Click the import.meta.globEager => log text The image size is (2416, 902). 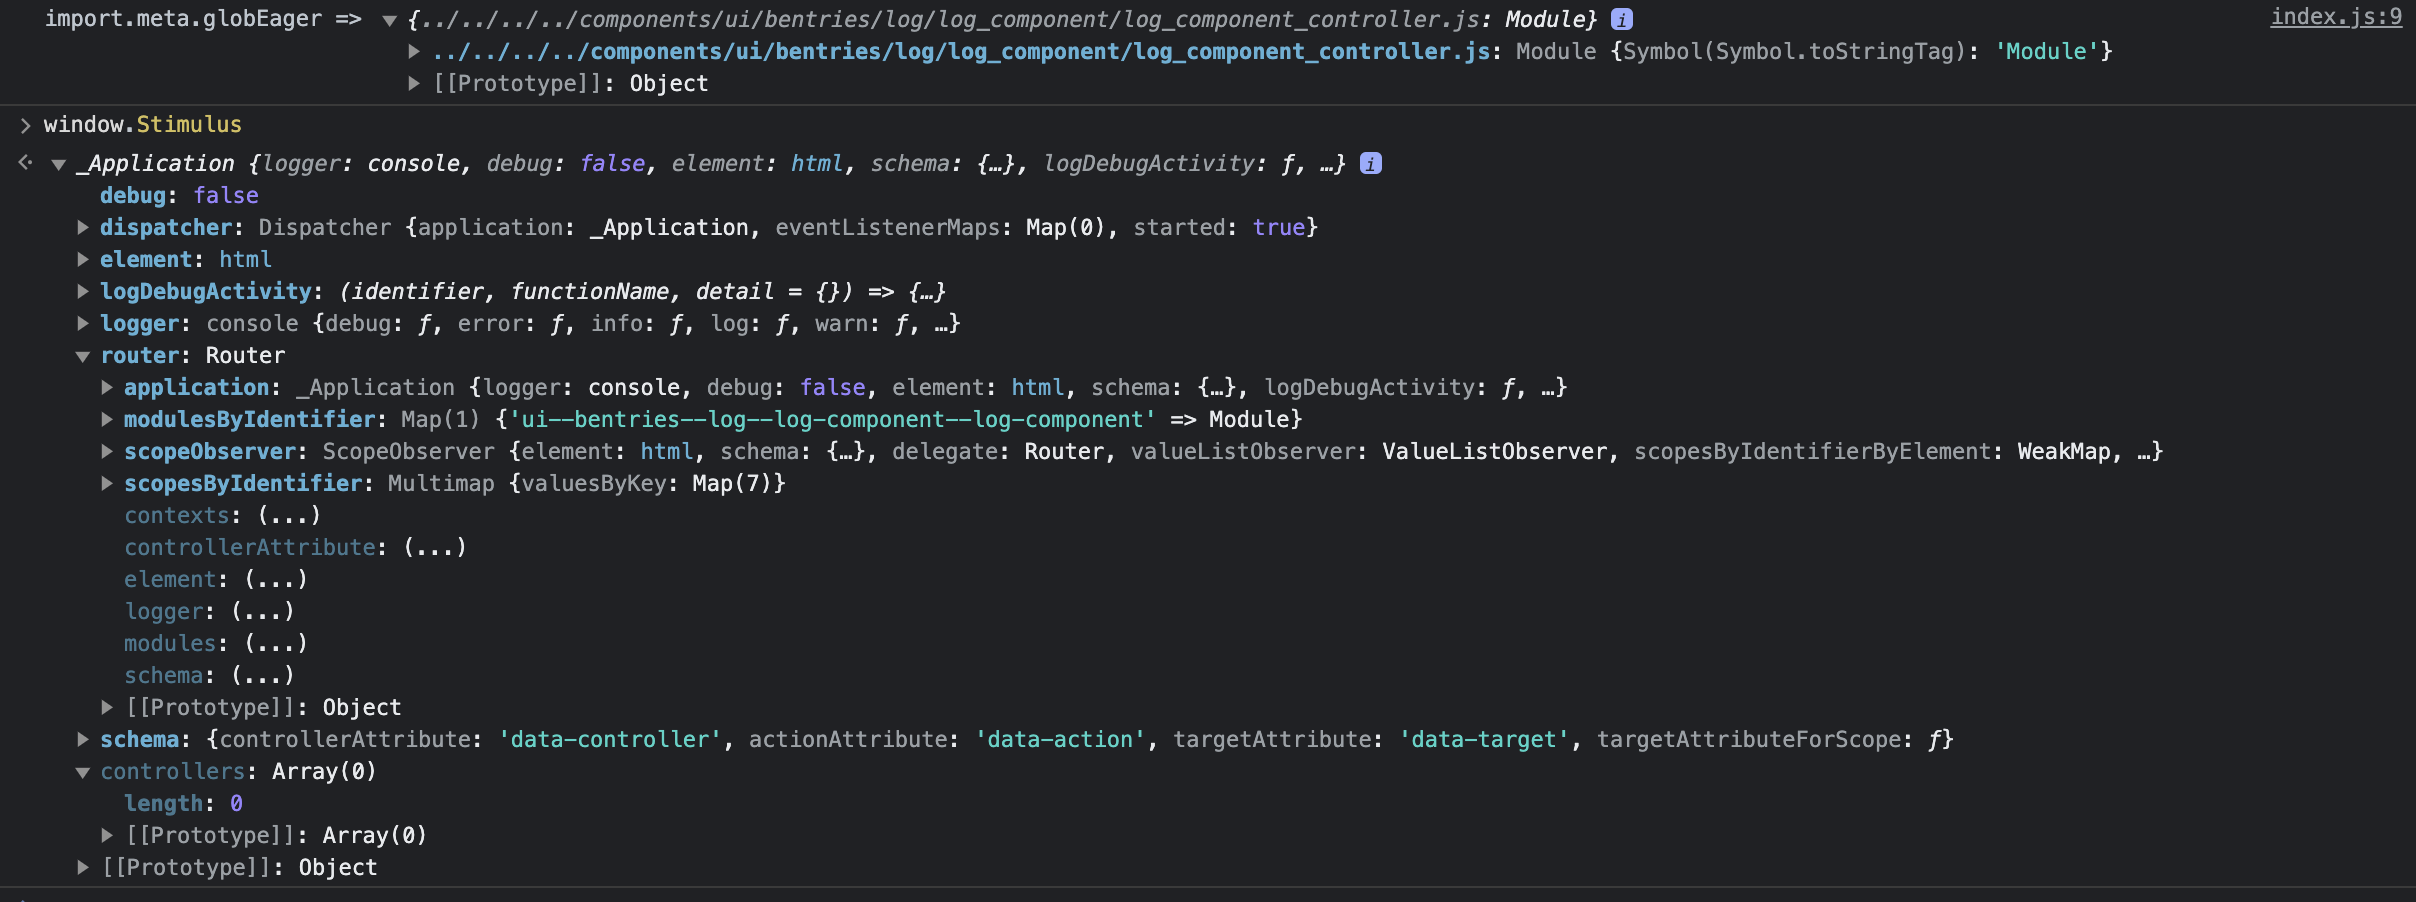pyautogui.click(x=203, y=19)
